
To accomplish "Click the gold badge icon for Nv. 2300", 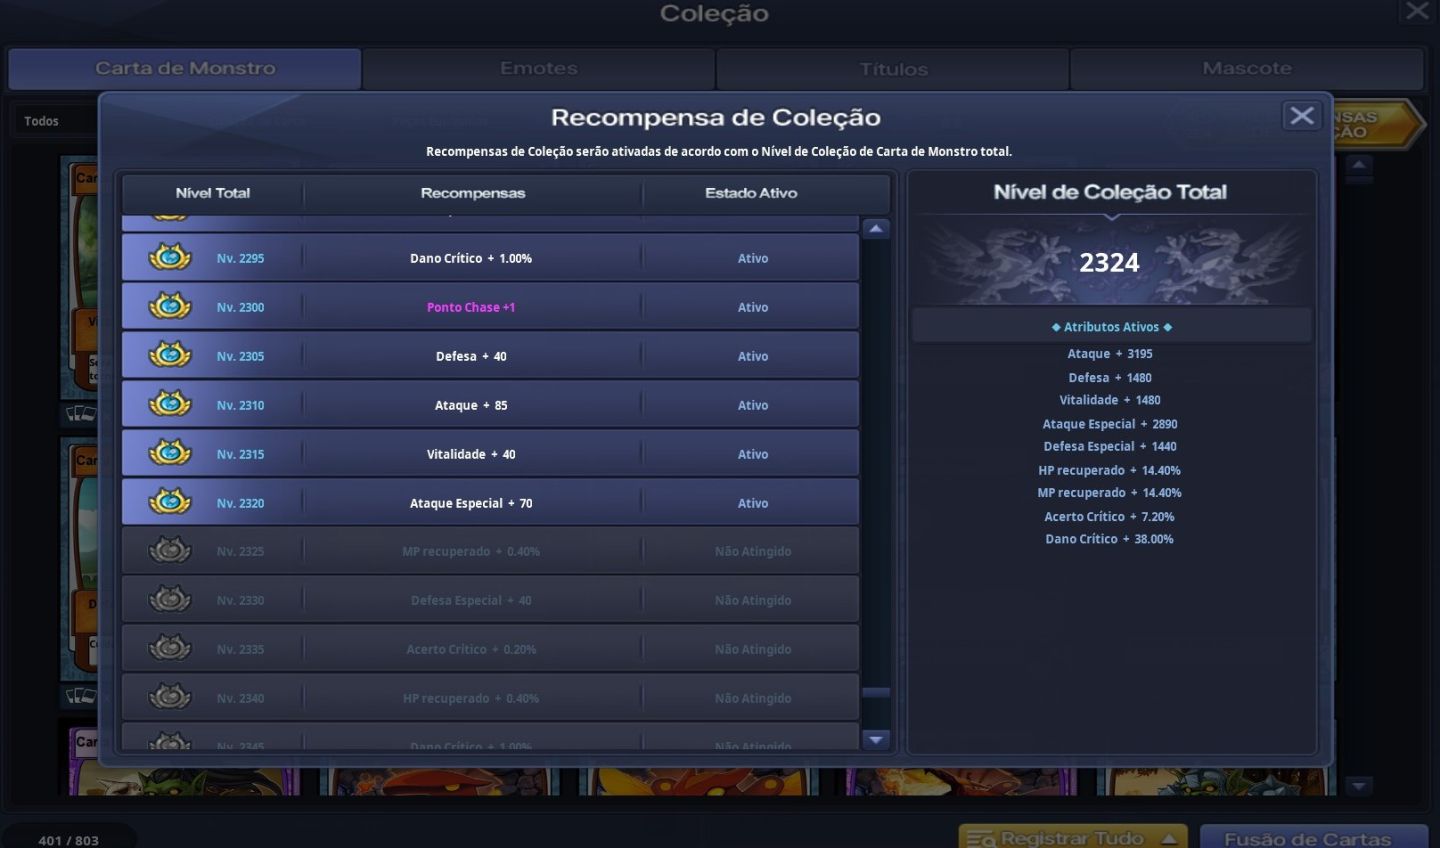I will pyautogui.click(x=170, y=307).
